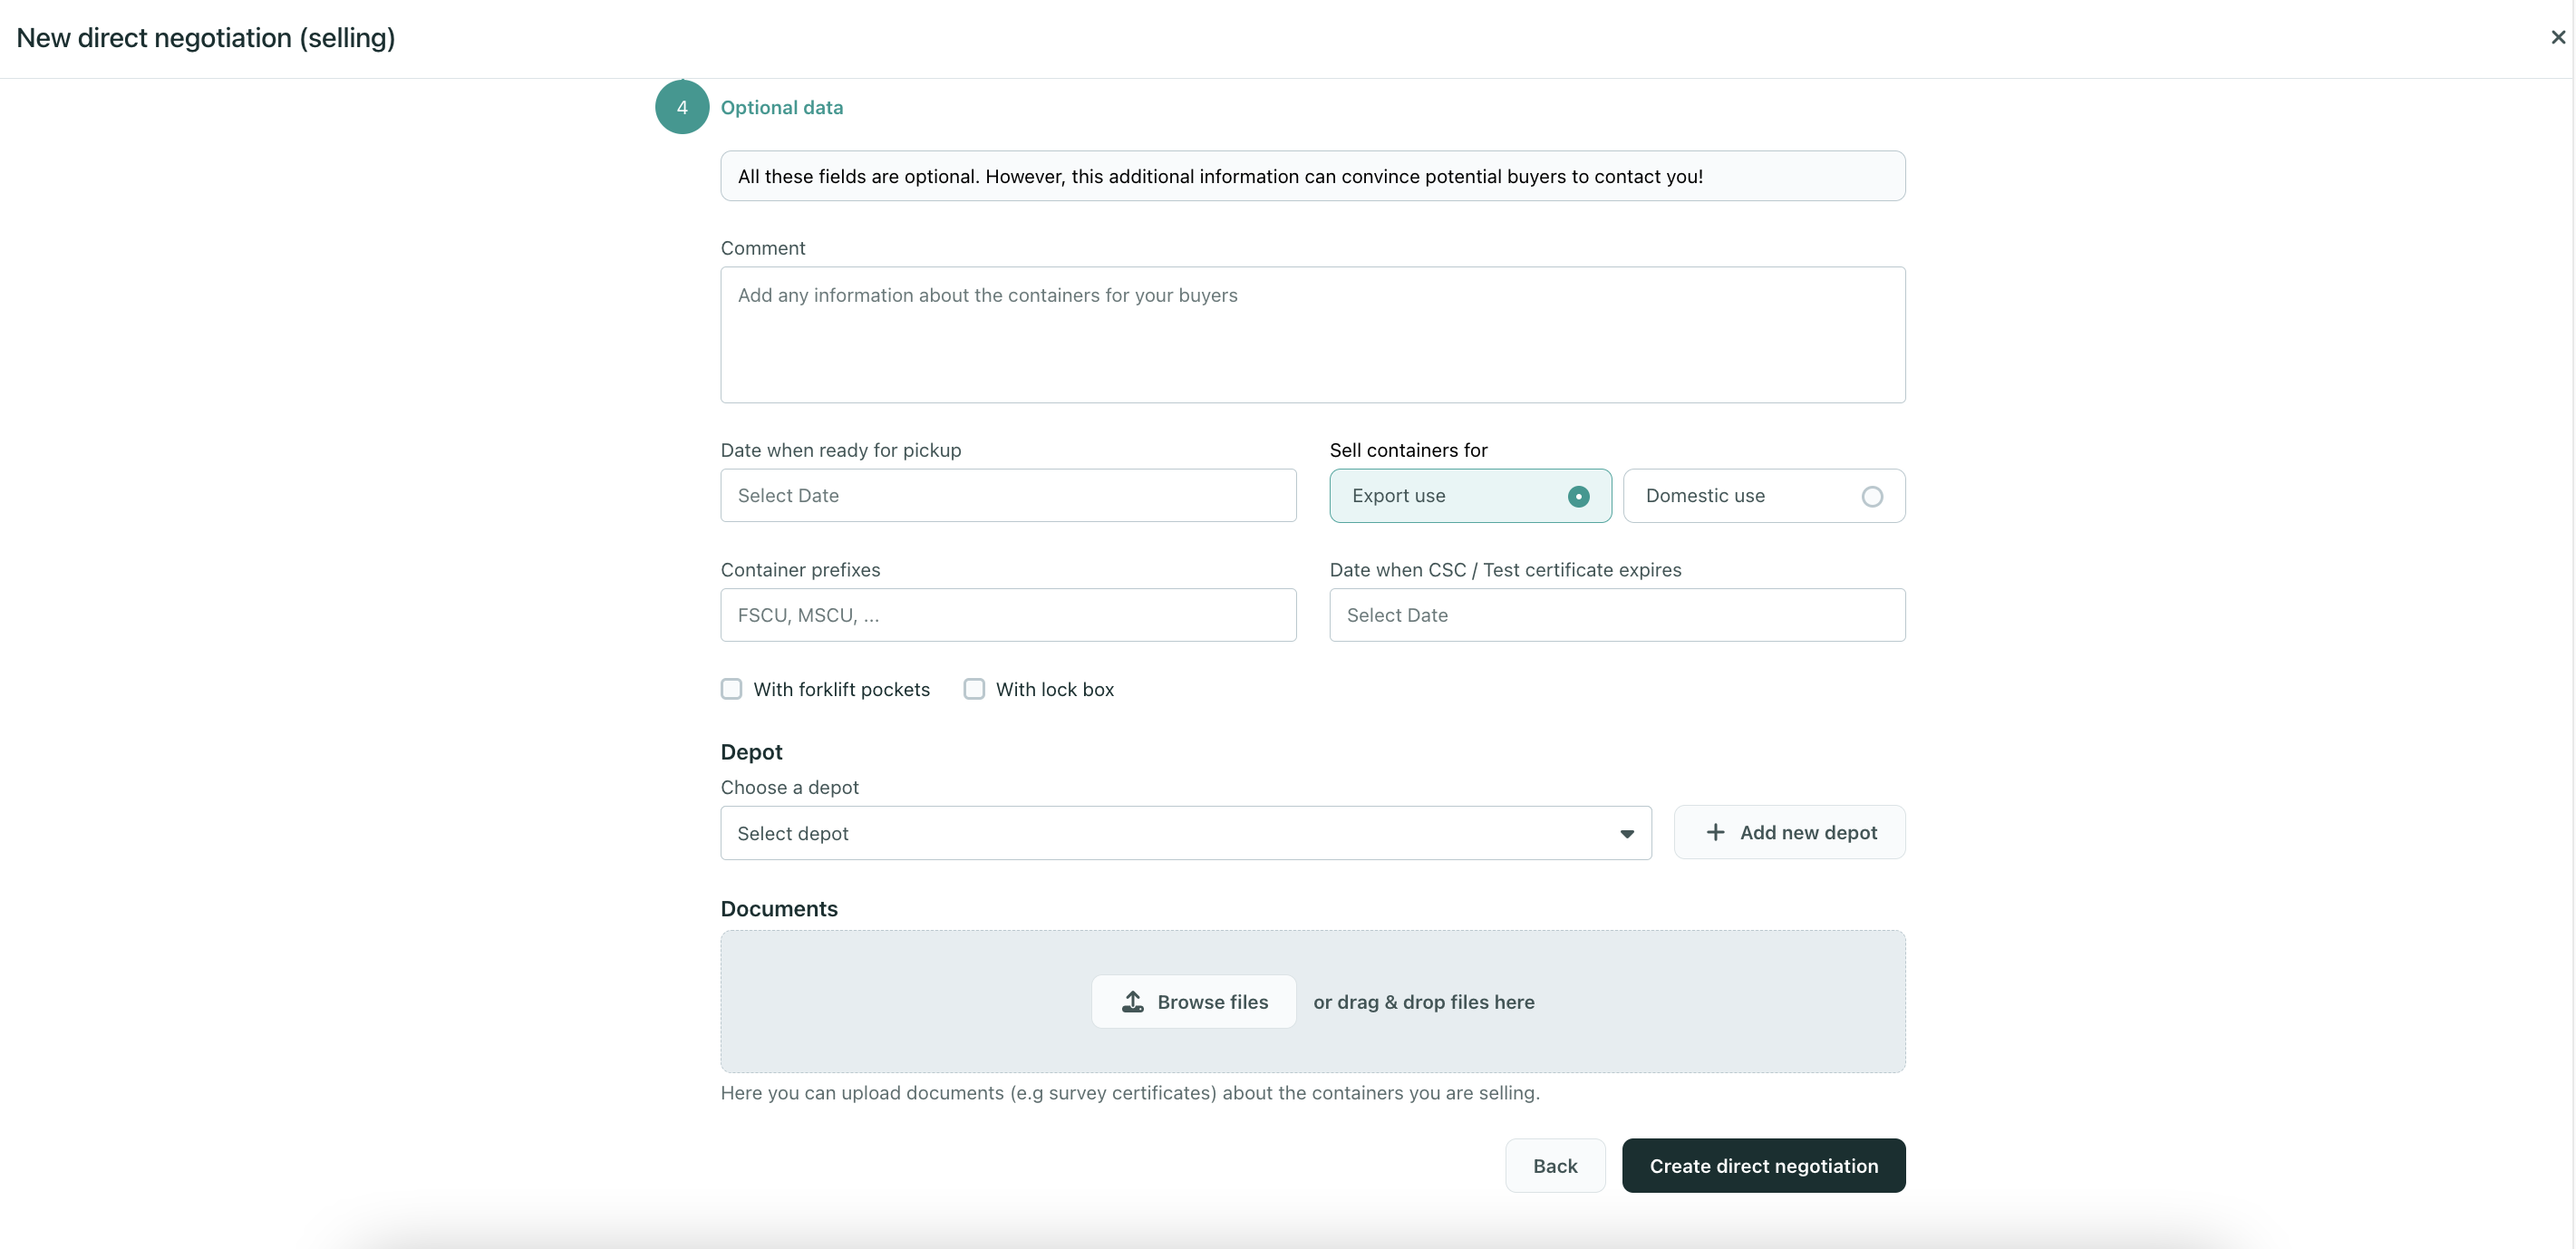Open CSC certificate expiry date field

[1617, 615]
